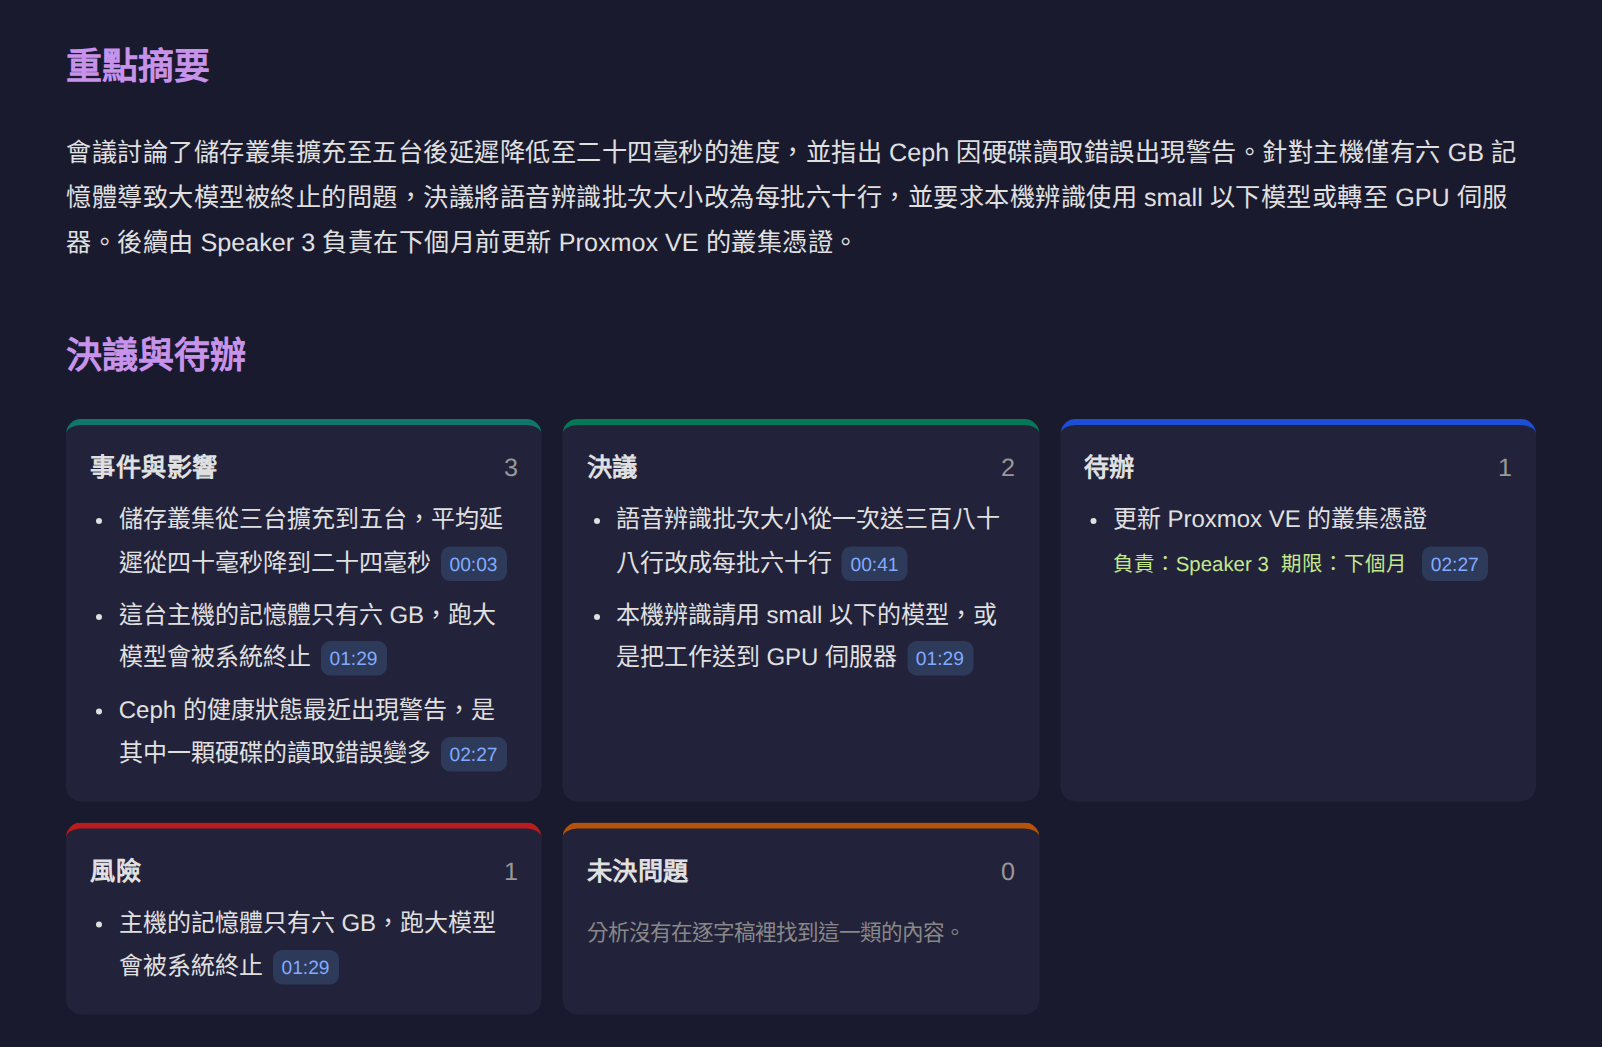
Task: Click the count 3 in the 事件與影響 card
Action: (x=511, y=468)
